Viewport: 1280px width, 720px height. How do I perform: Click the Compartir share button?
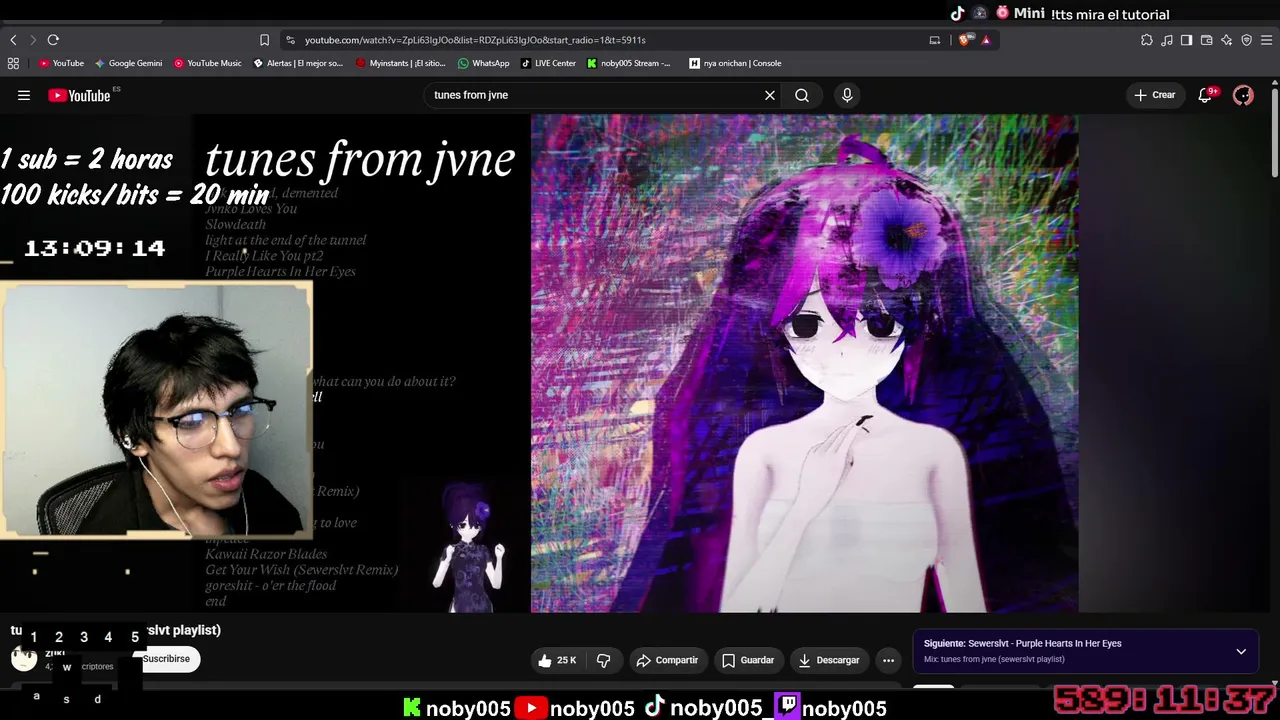click(667, 660)
